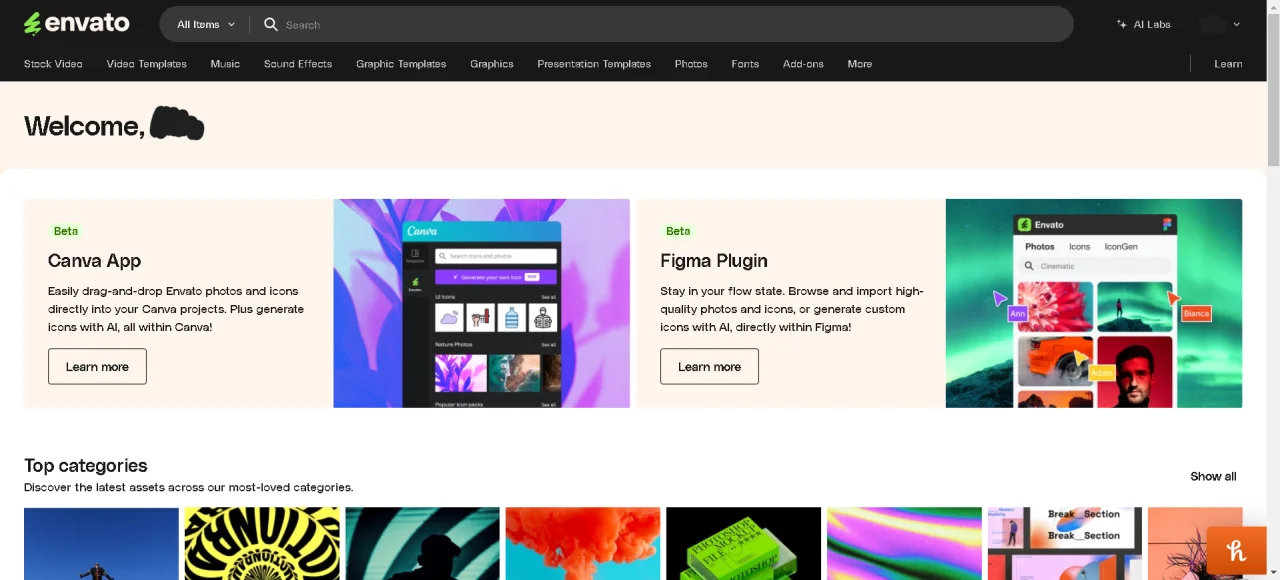Click Show all for Top categories
The height and width of the screenshot is (580, 1280).
click(1213, 476)
